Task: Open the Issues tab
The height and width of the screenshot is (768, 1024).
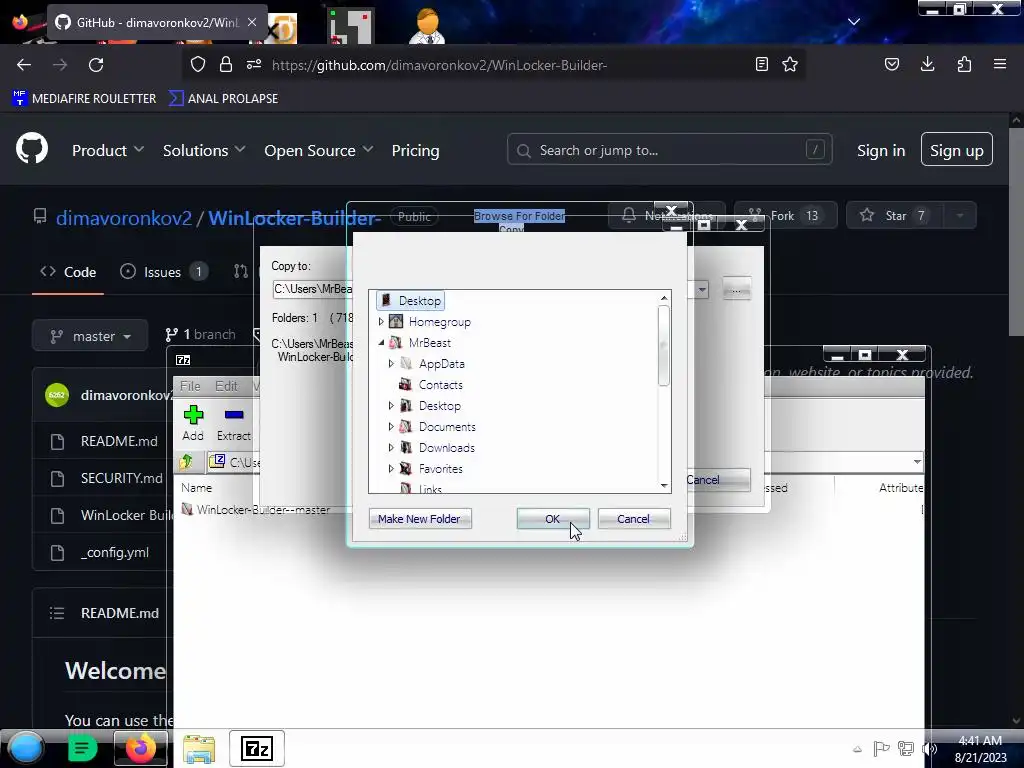Action: point(164,272)
